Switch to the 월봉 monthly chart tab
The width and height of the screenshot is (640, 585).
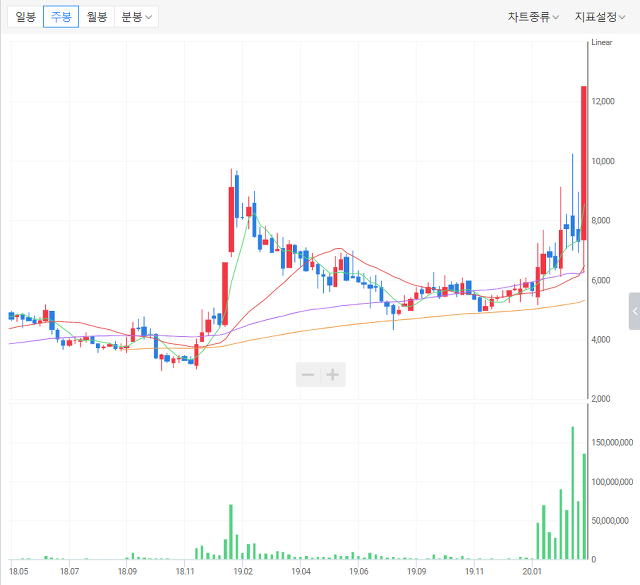tap(97, 17)
